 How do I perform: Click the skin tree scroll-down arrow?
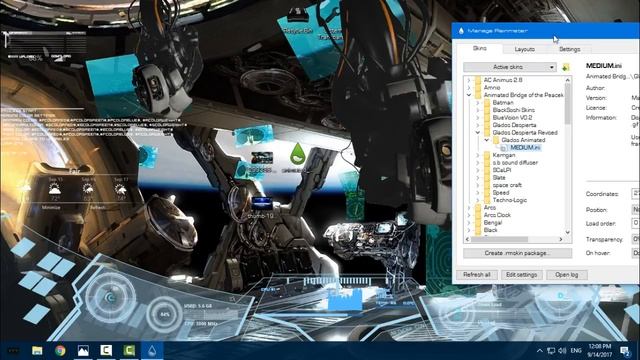pos(567,232)
